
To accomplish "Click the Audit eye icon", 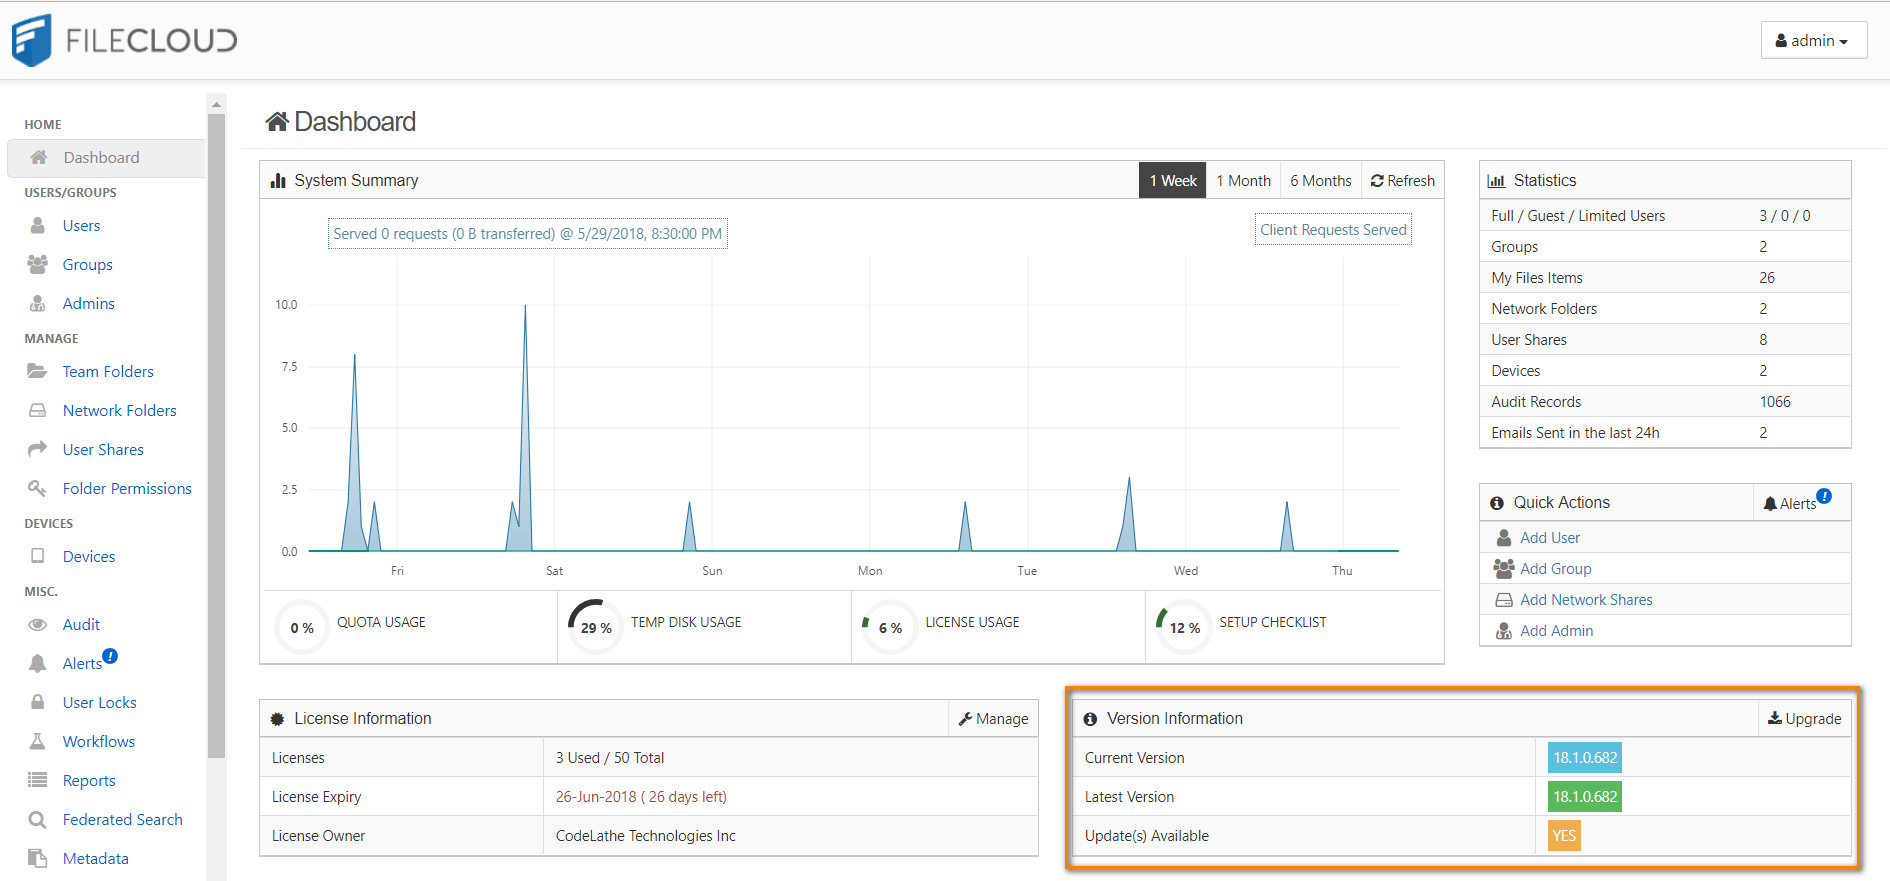I will coord(38,625).
